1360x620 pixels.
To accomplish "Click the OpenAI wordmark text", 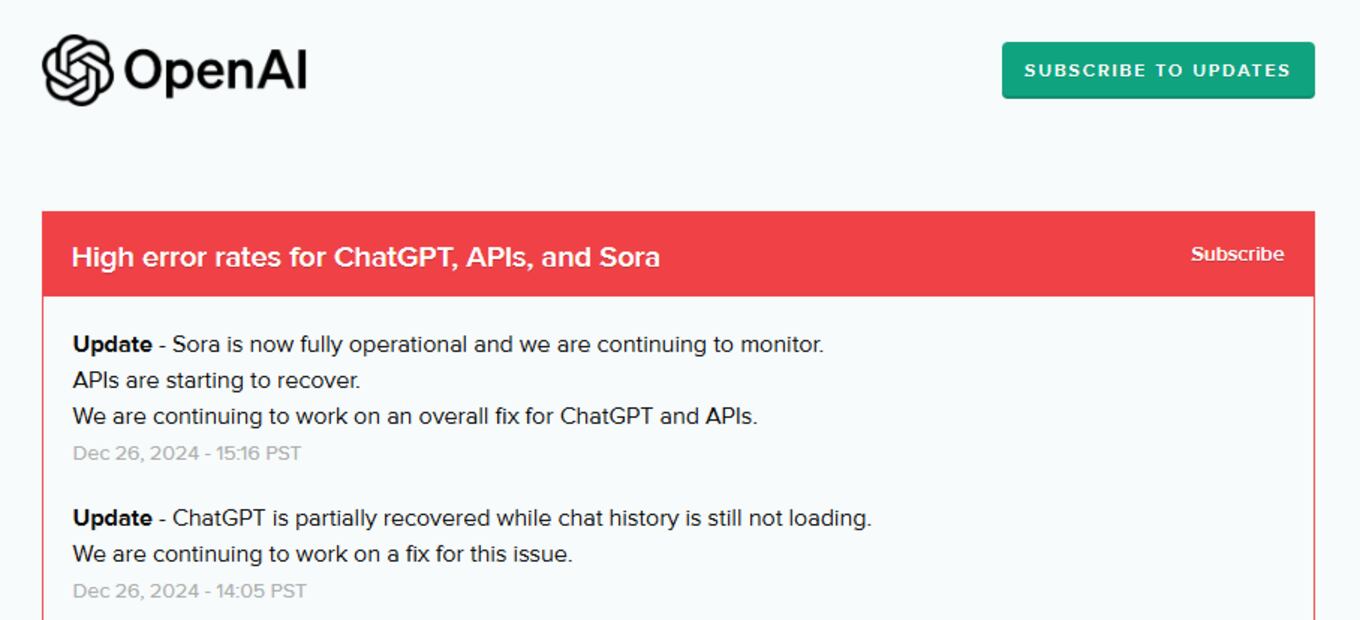I will coord(215,71).
